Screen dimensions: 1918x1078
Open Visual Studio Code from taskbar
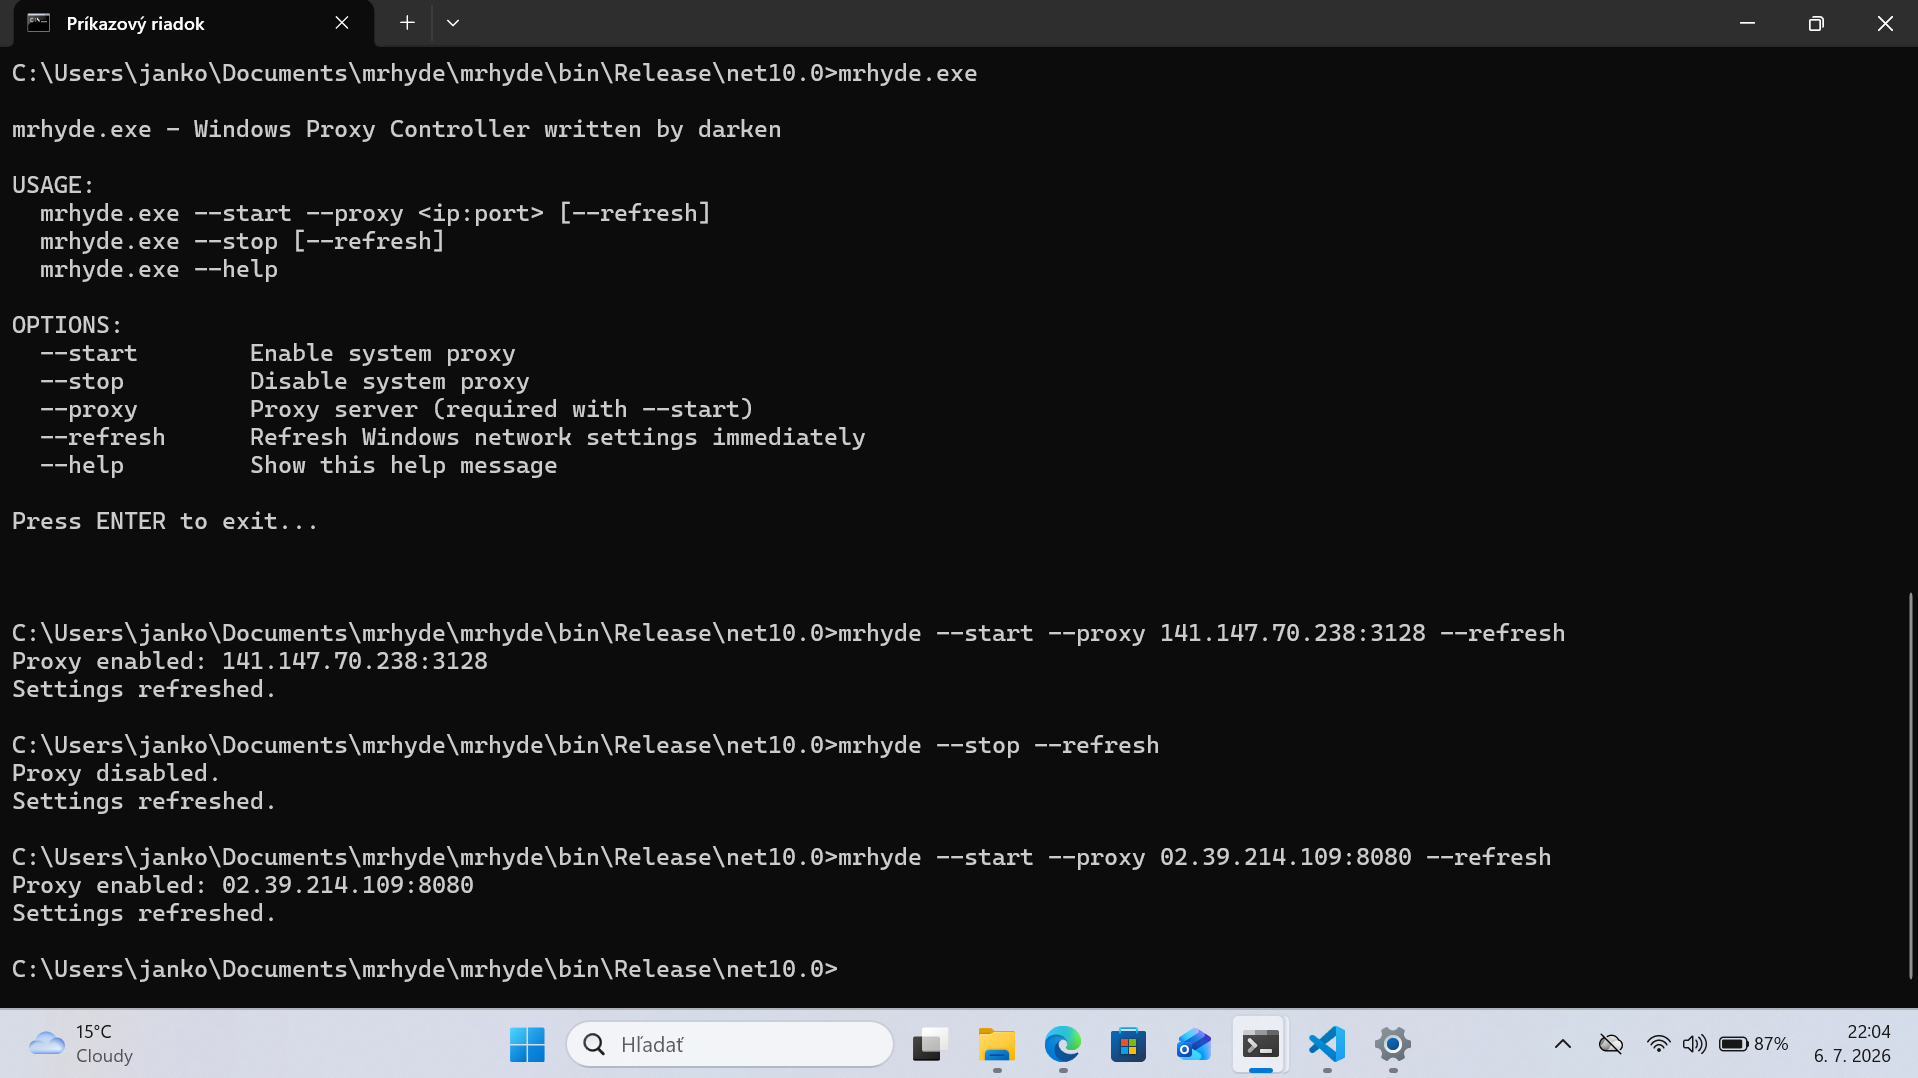(1326, 1044)
